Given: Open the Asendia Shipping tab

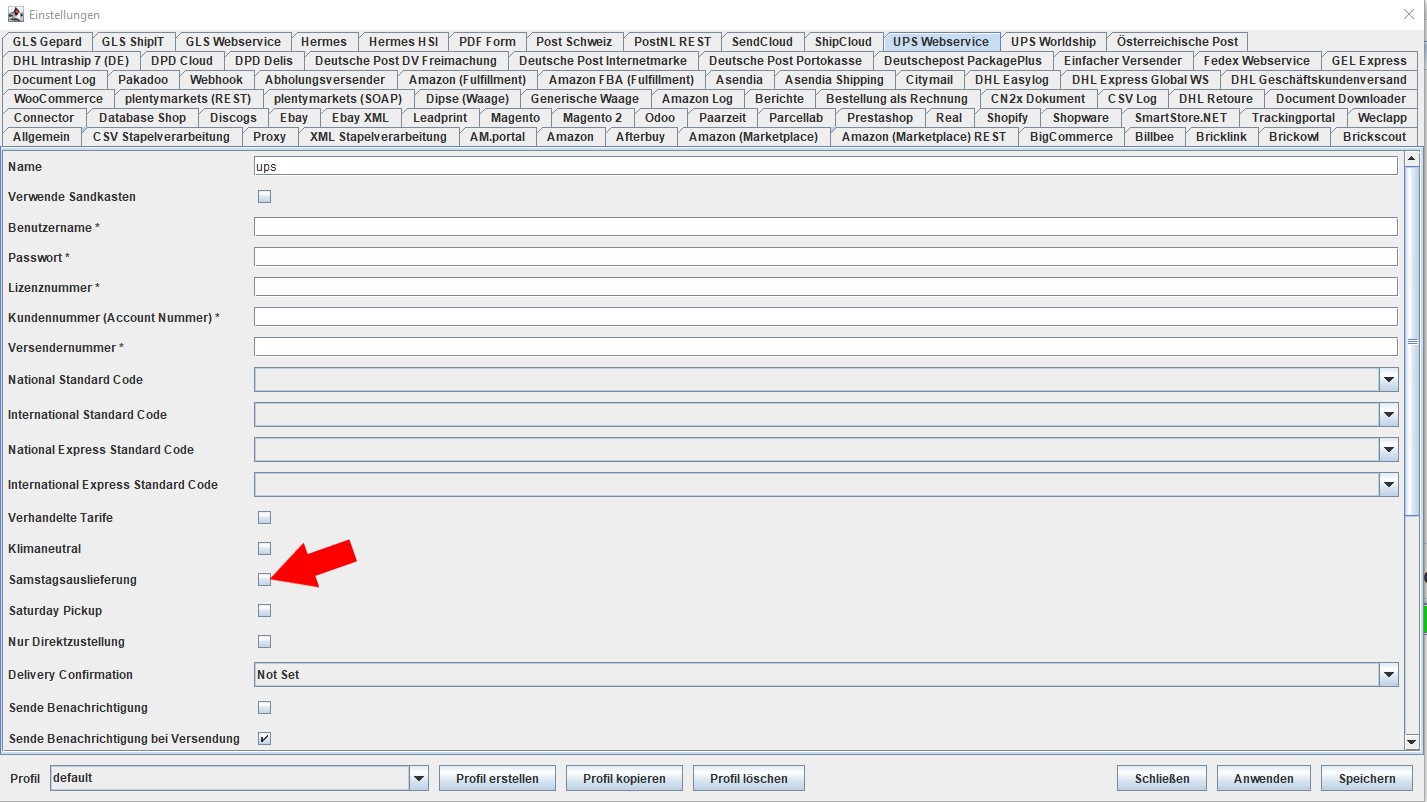Looking at the screenshot, I should (x=834, y=80).
